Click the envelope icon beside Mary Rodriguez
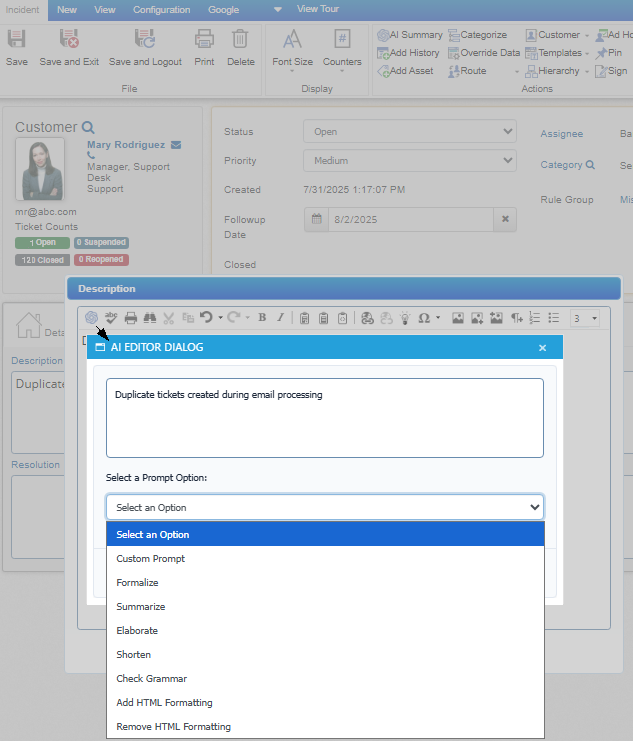633x741 pixels. [x=176, y=145]
